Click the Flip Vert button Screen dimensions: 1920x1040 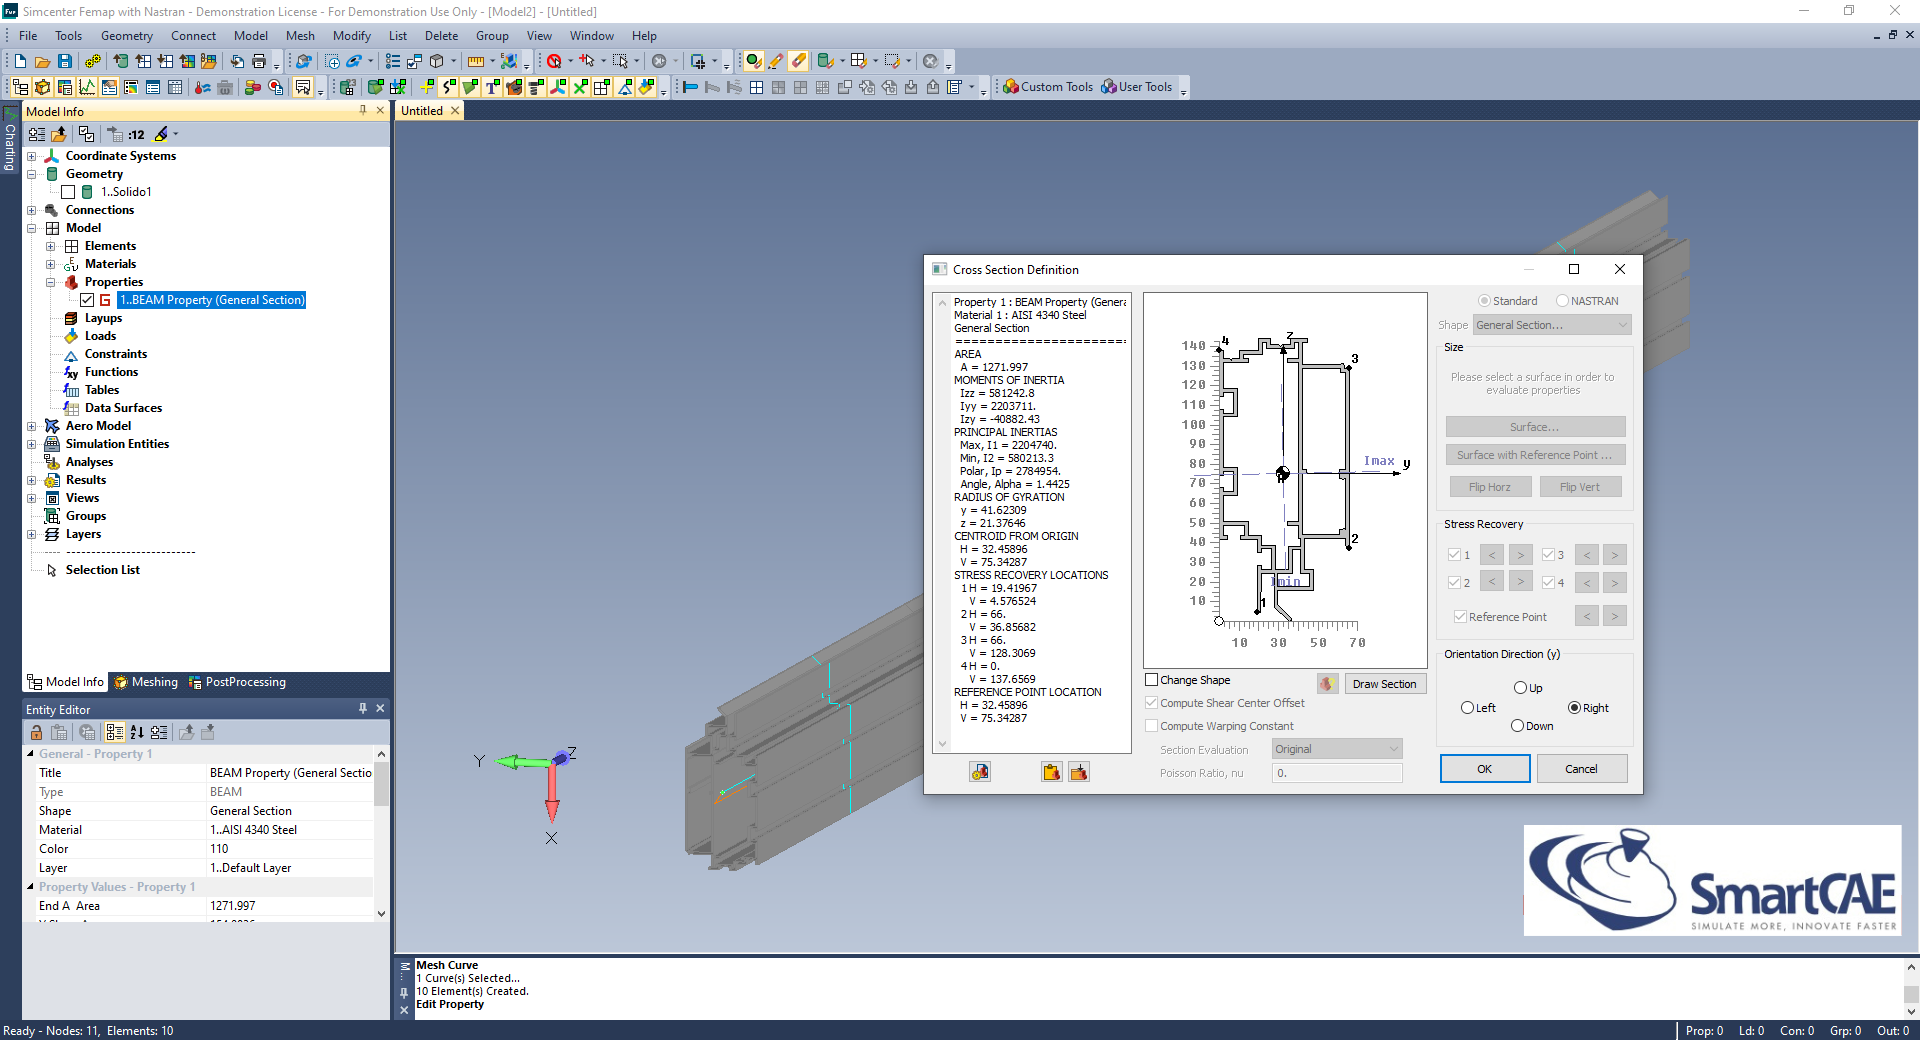[1580, 487]
